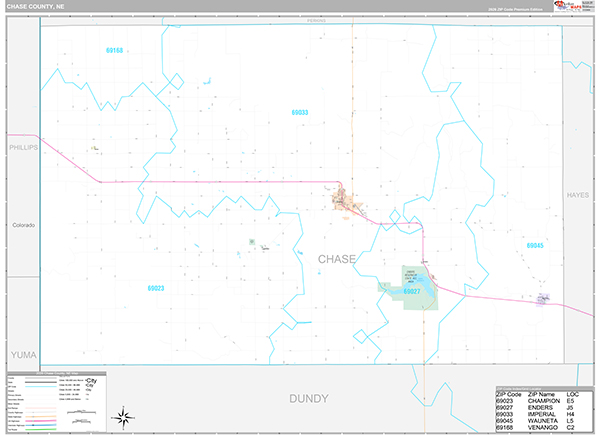The height and width of the screenshot is (435, 600).
Task: Select the 69023 ZIP label on the map
Action: (156, 288)
